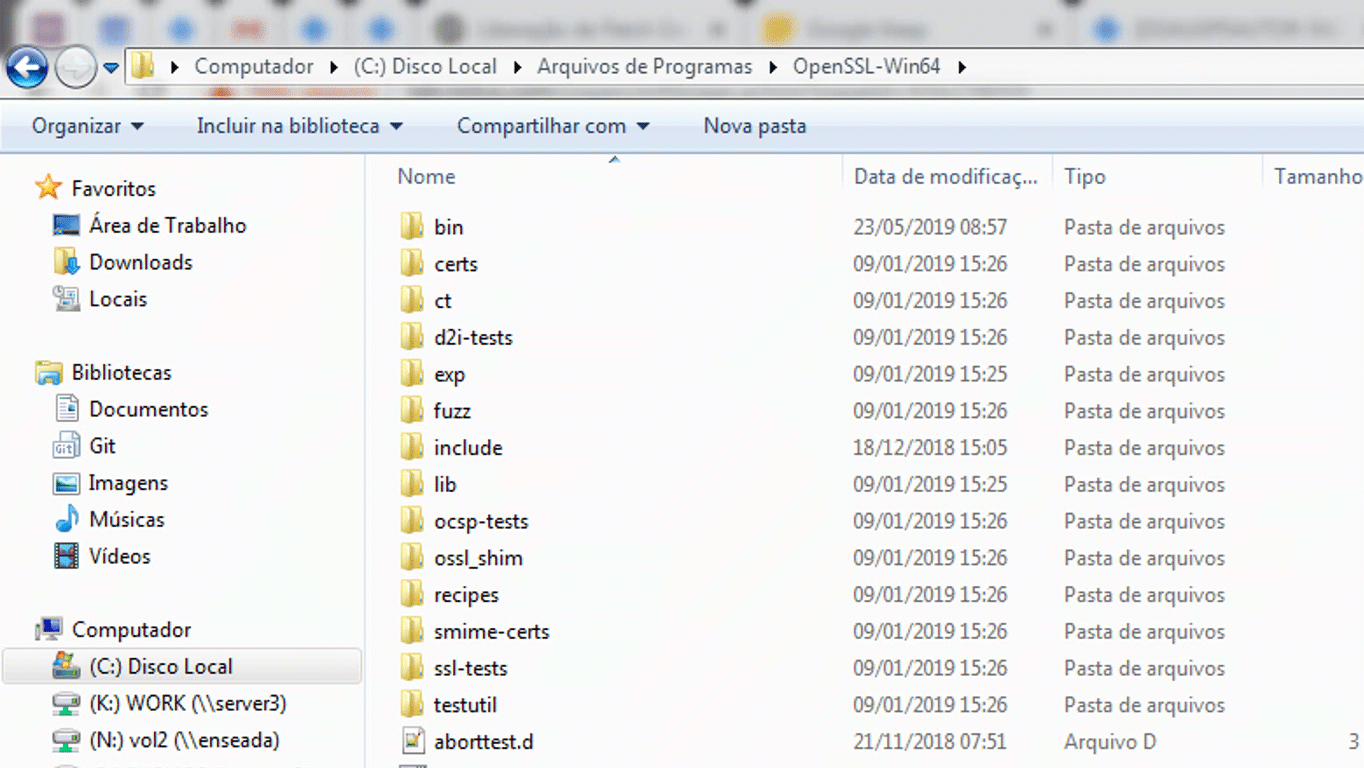
Task: Click the Favoritos star icon
Action: click(x=49, y=188)
